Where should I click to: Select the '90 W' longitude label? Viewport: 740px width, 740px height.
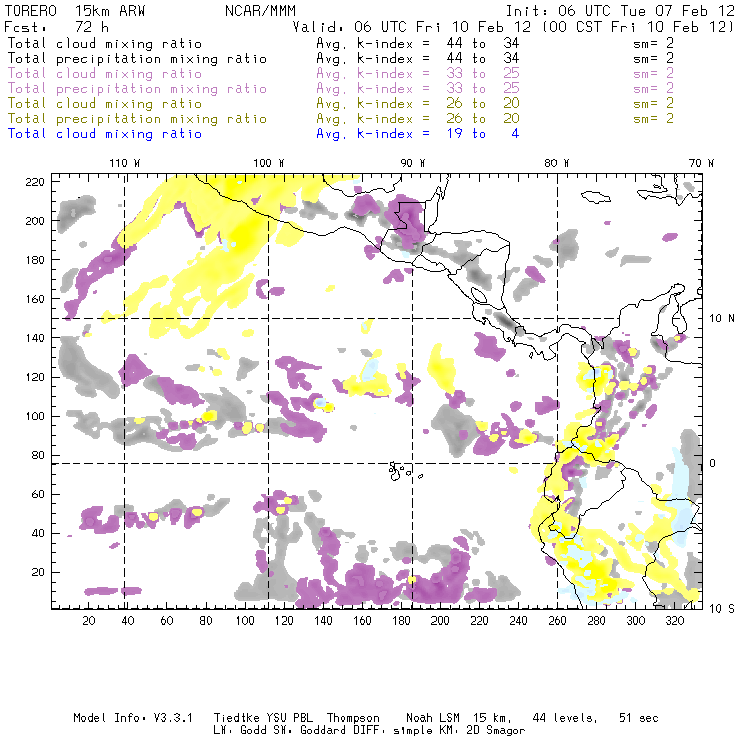(x=413, y=163)
